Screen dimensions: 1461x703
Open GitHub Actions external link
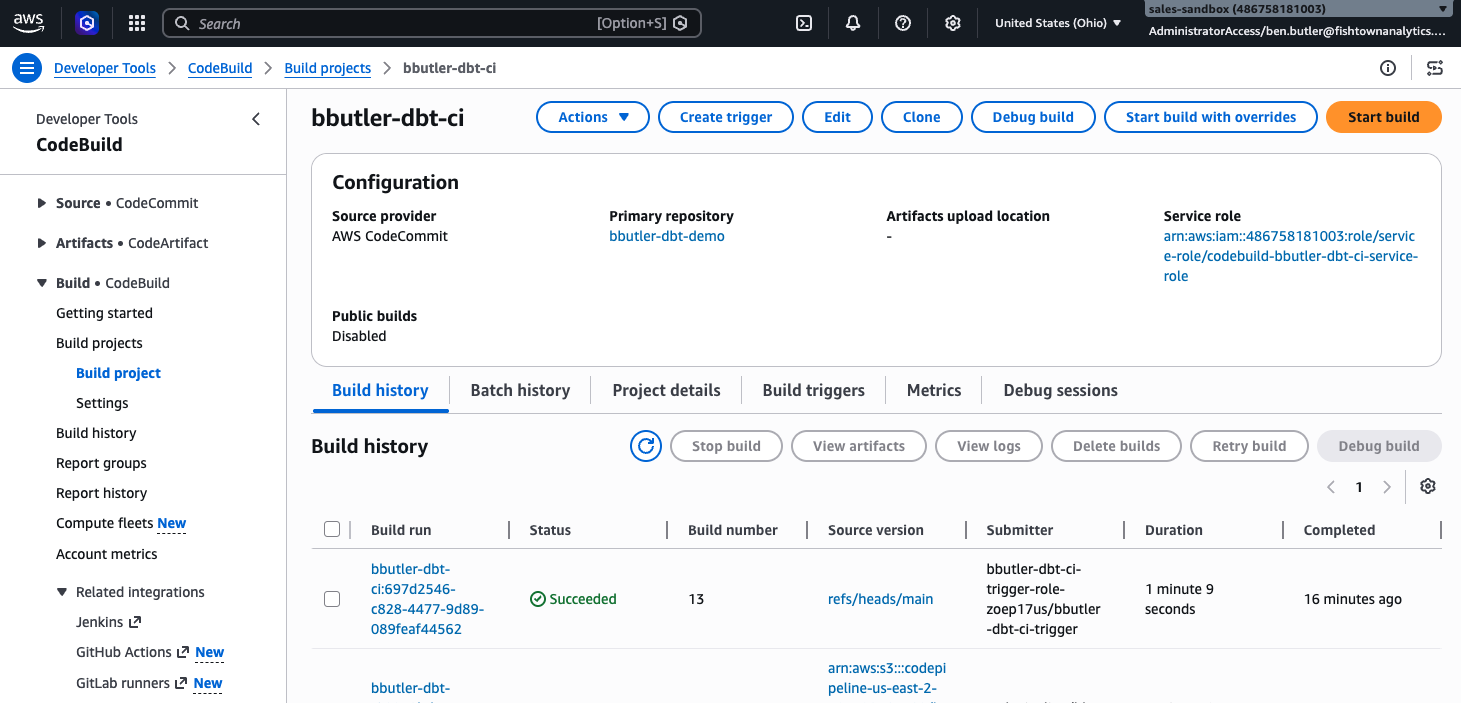(132, 652)
